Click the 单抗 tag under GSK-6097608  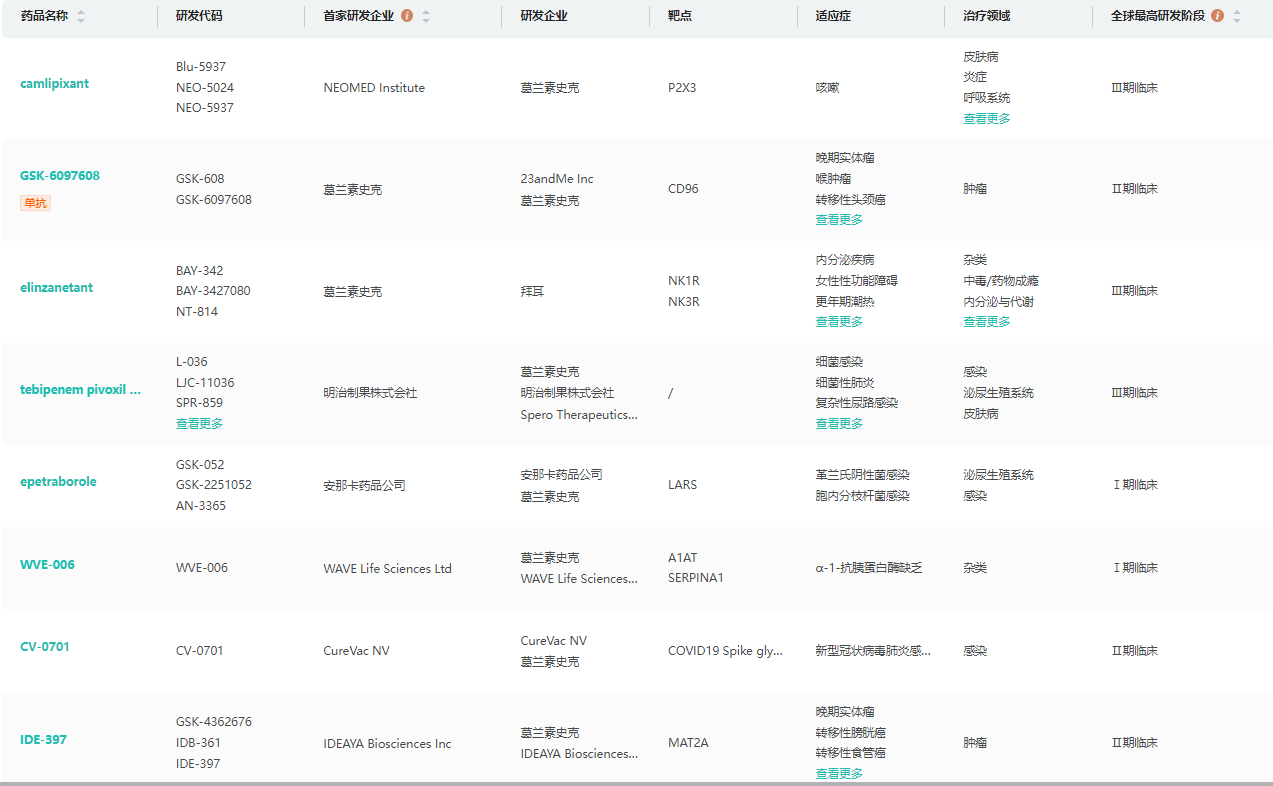pos(35,203)
